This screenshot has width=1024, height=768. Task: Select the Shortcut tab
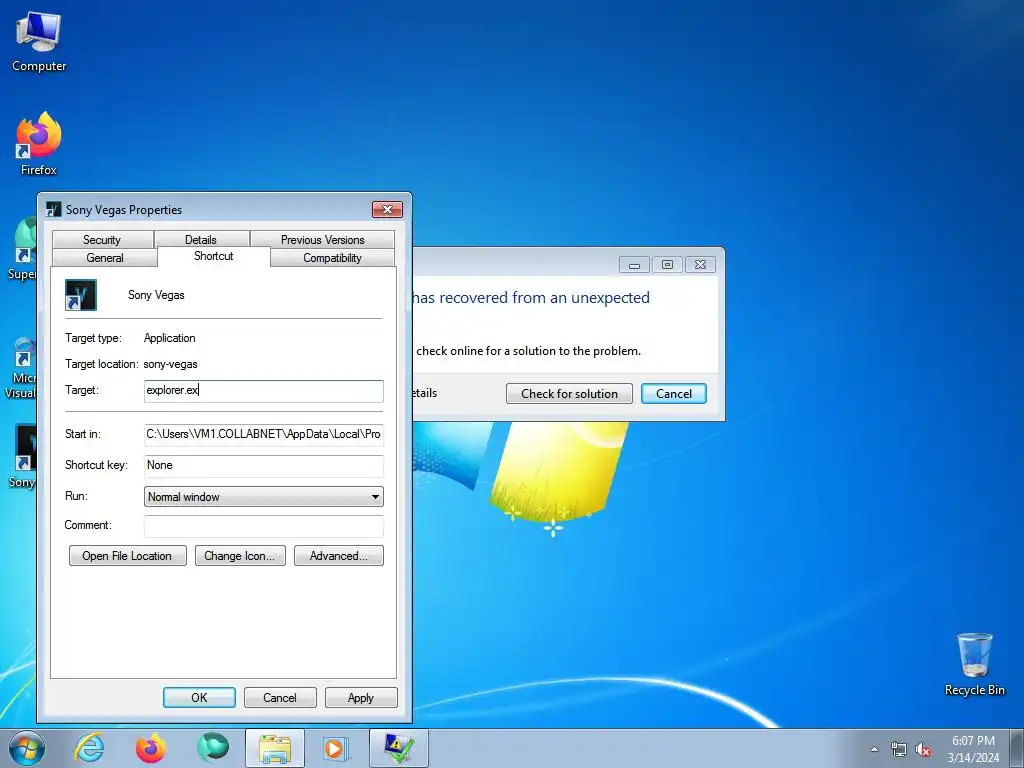coord(214,256)
